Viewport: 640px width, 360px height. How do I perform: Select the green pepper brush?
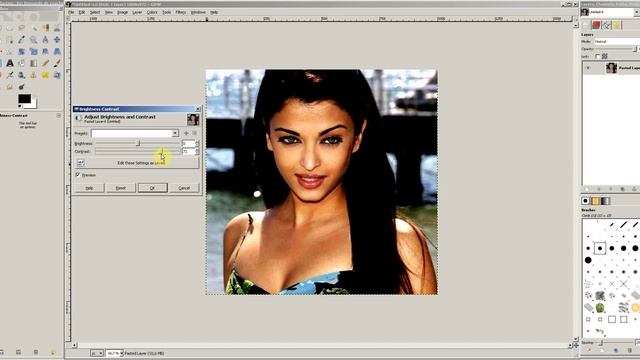click(x=600, y=307)
